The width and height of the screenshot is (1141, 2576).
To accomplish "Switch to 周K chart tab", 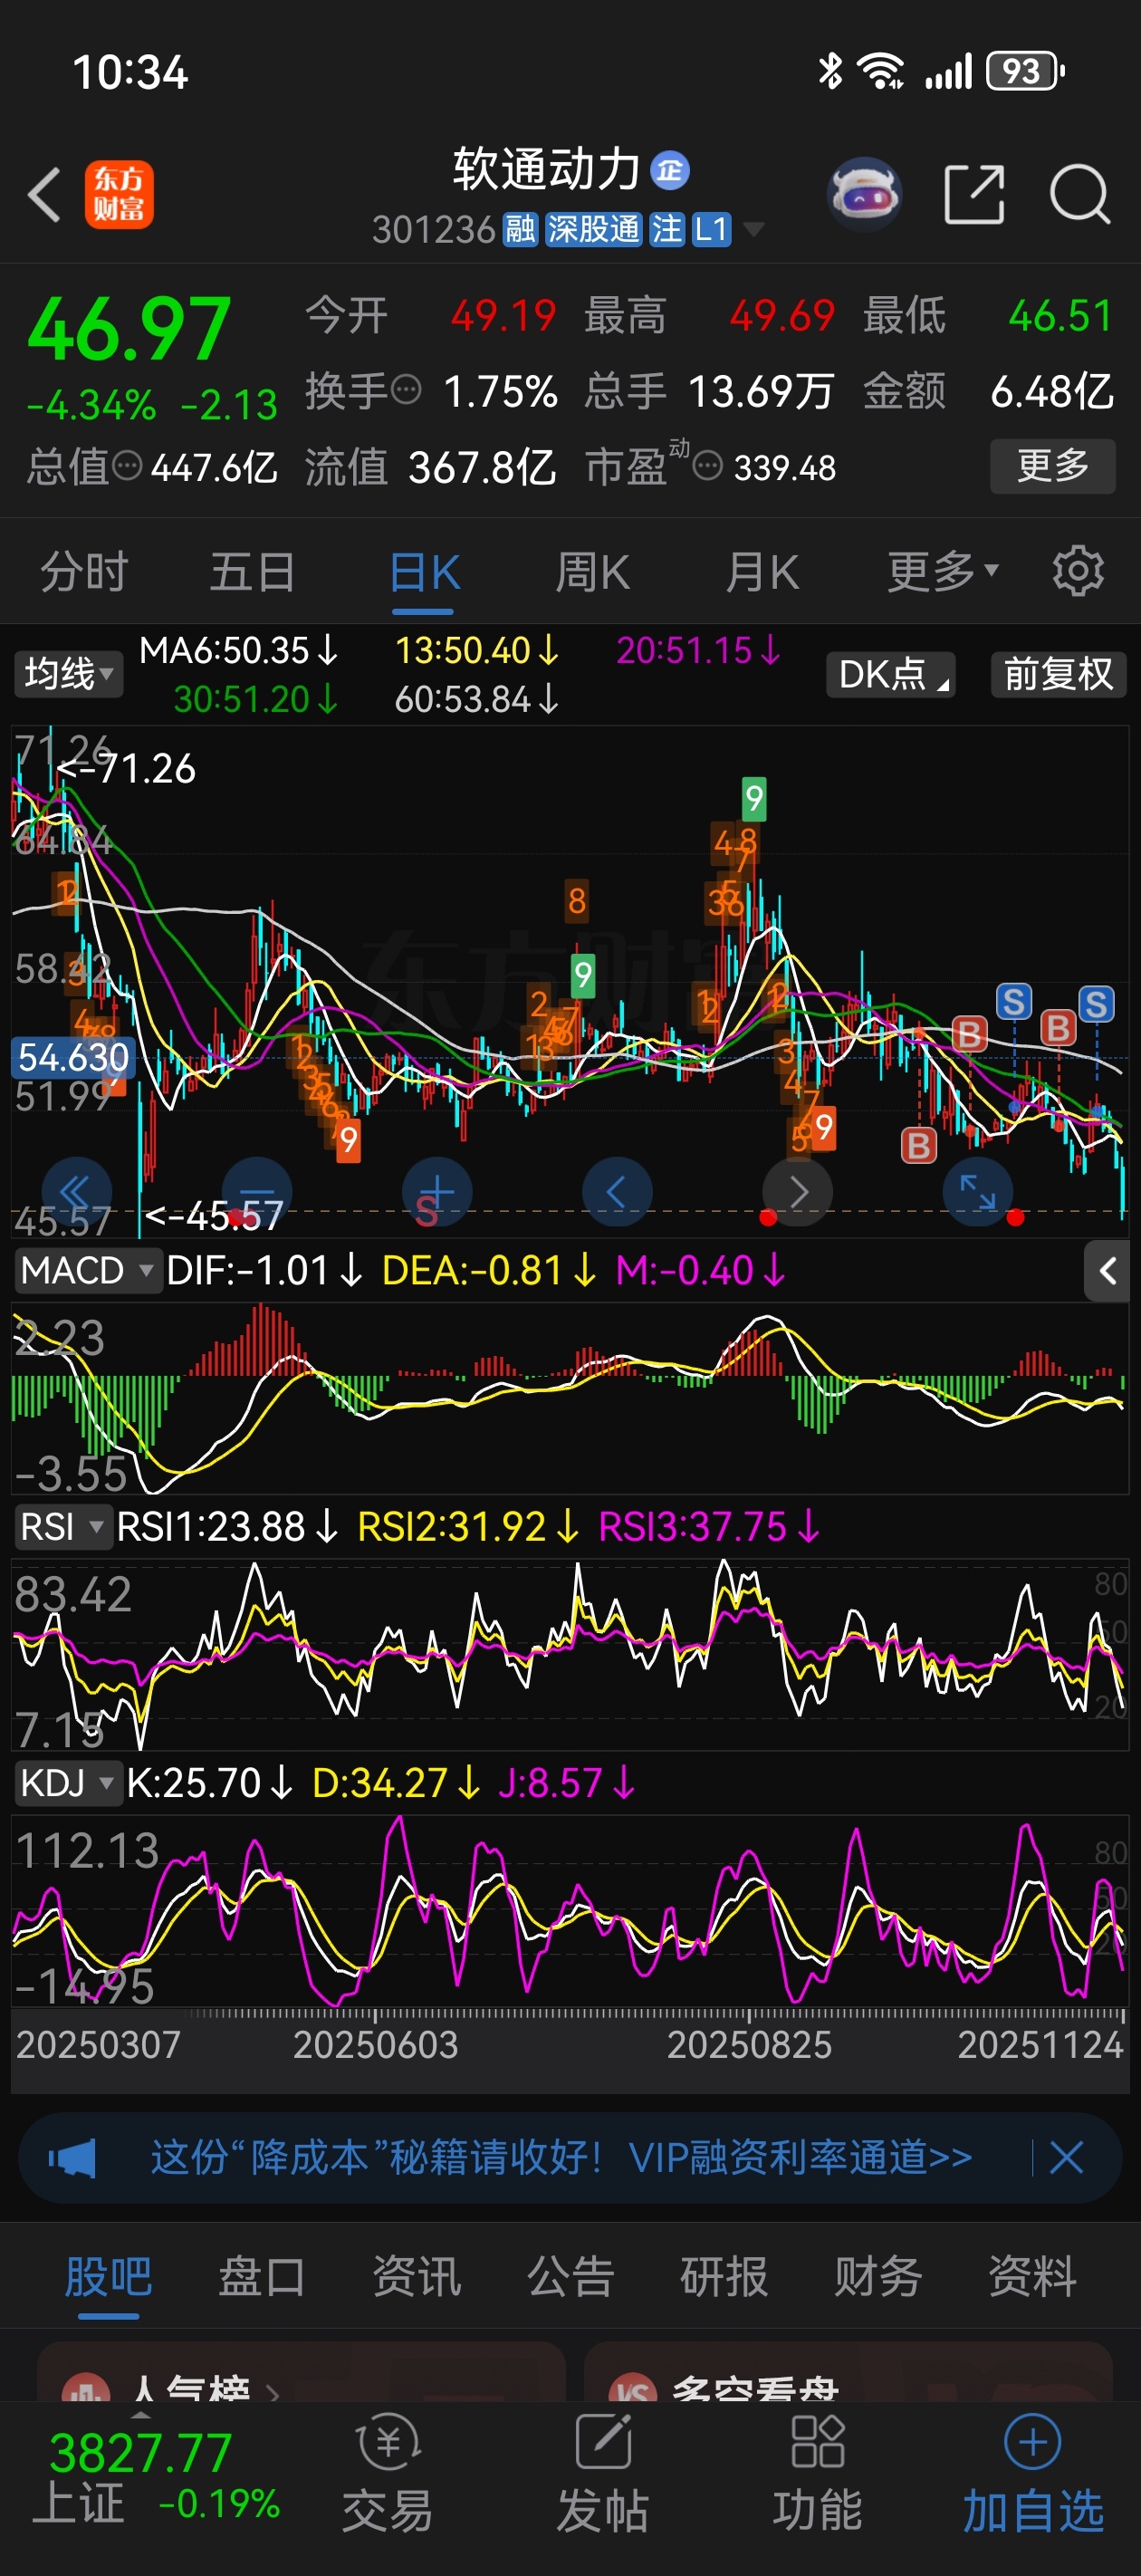I will pos(592,572).
